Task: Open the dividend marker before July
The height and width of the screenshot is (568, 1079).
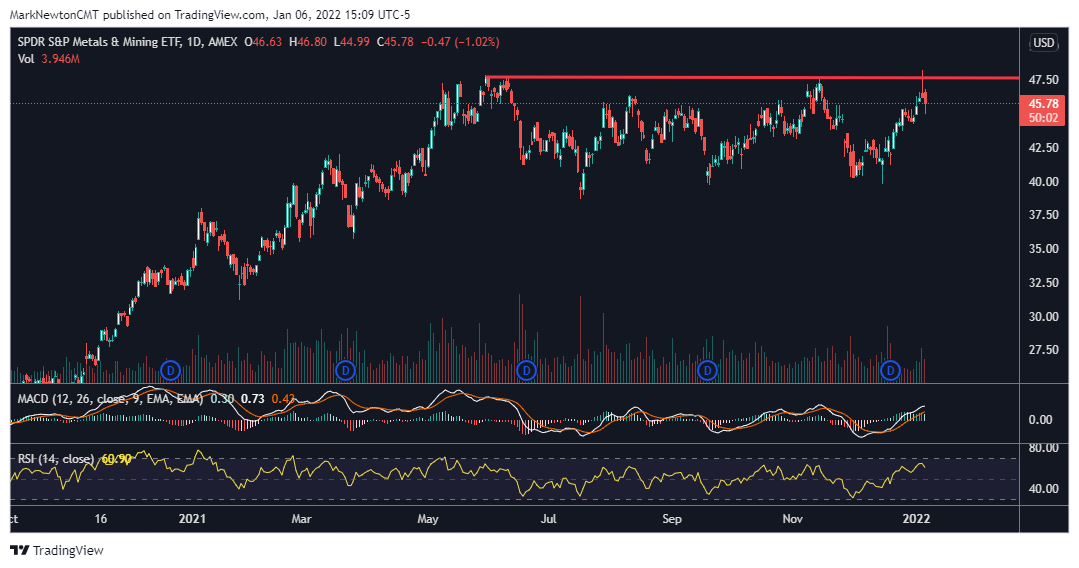Action: [x=526, y=370]
